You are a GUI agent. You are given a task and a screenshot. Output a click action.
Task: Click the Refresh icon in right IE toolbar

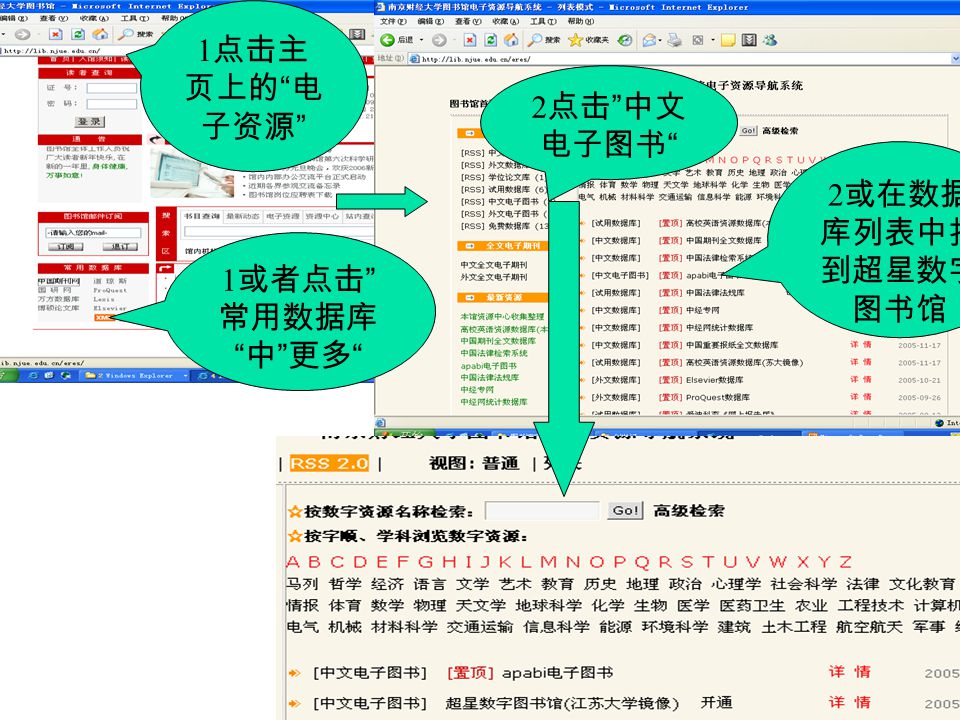click(x=490, y=40)
